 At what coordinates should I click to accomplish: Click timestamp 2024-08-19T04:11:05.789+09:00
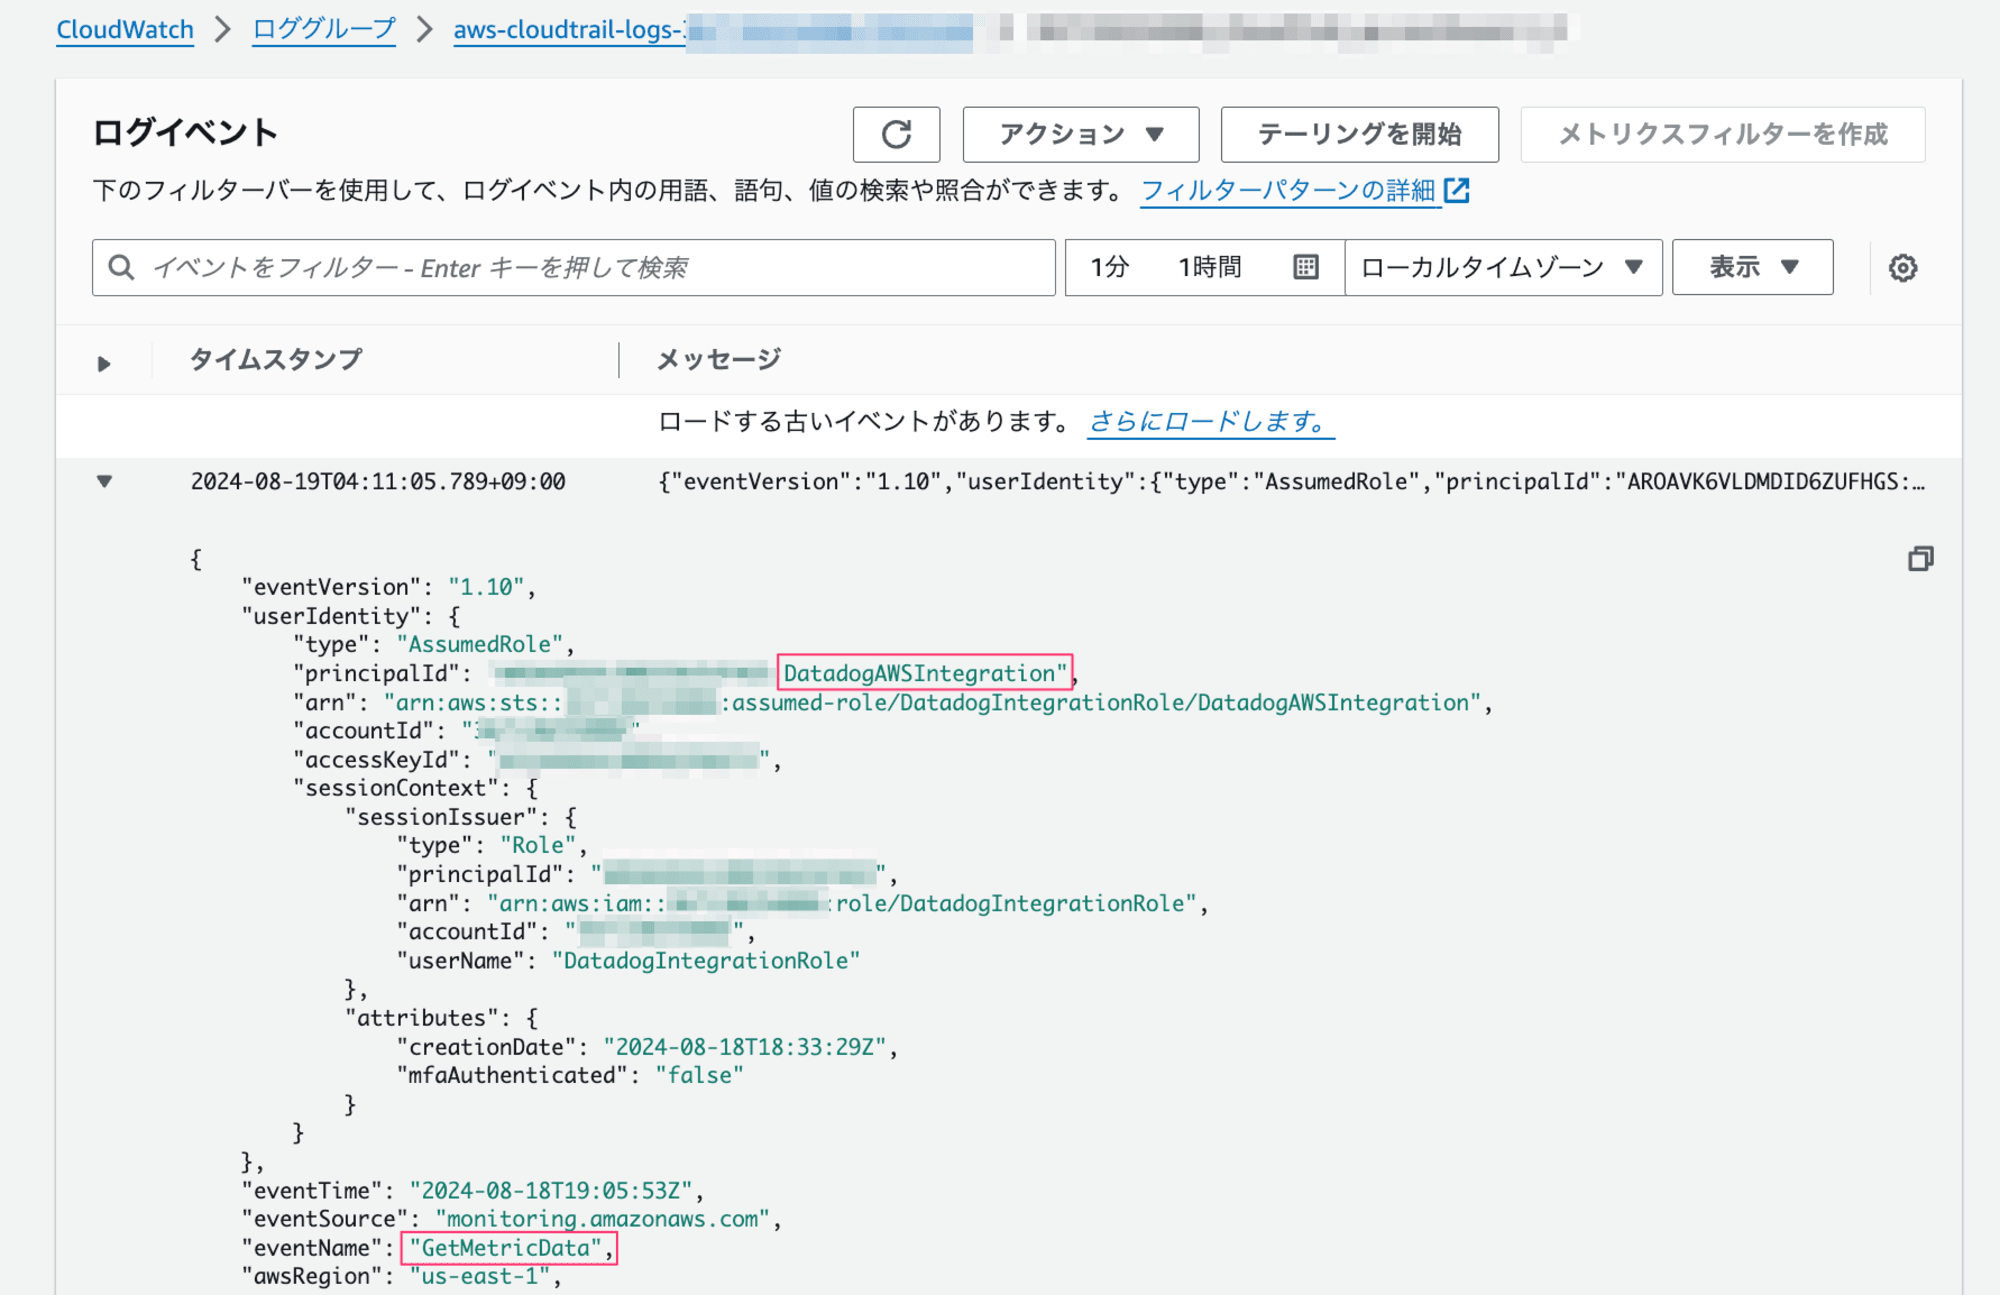click(378, 481)
